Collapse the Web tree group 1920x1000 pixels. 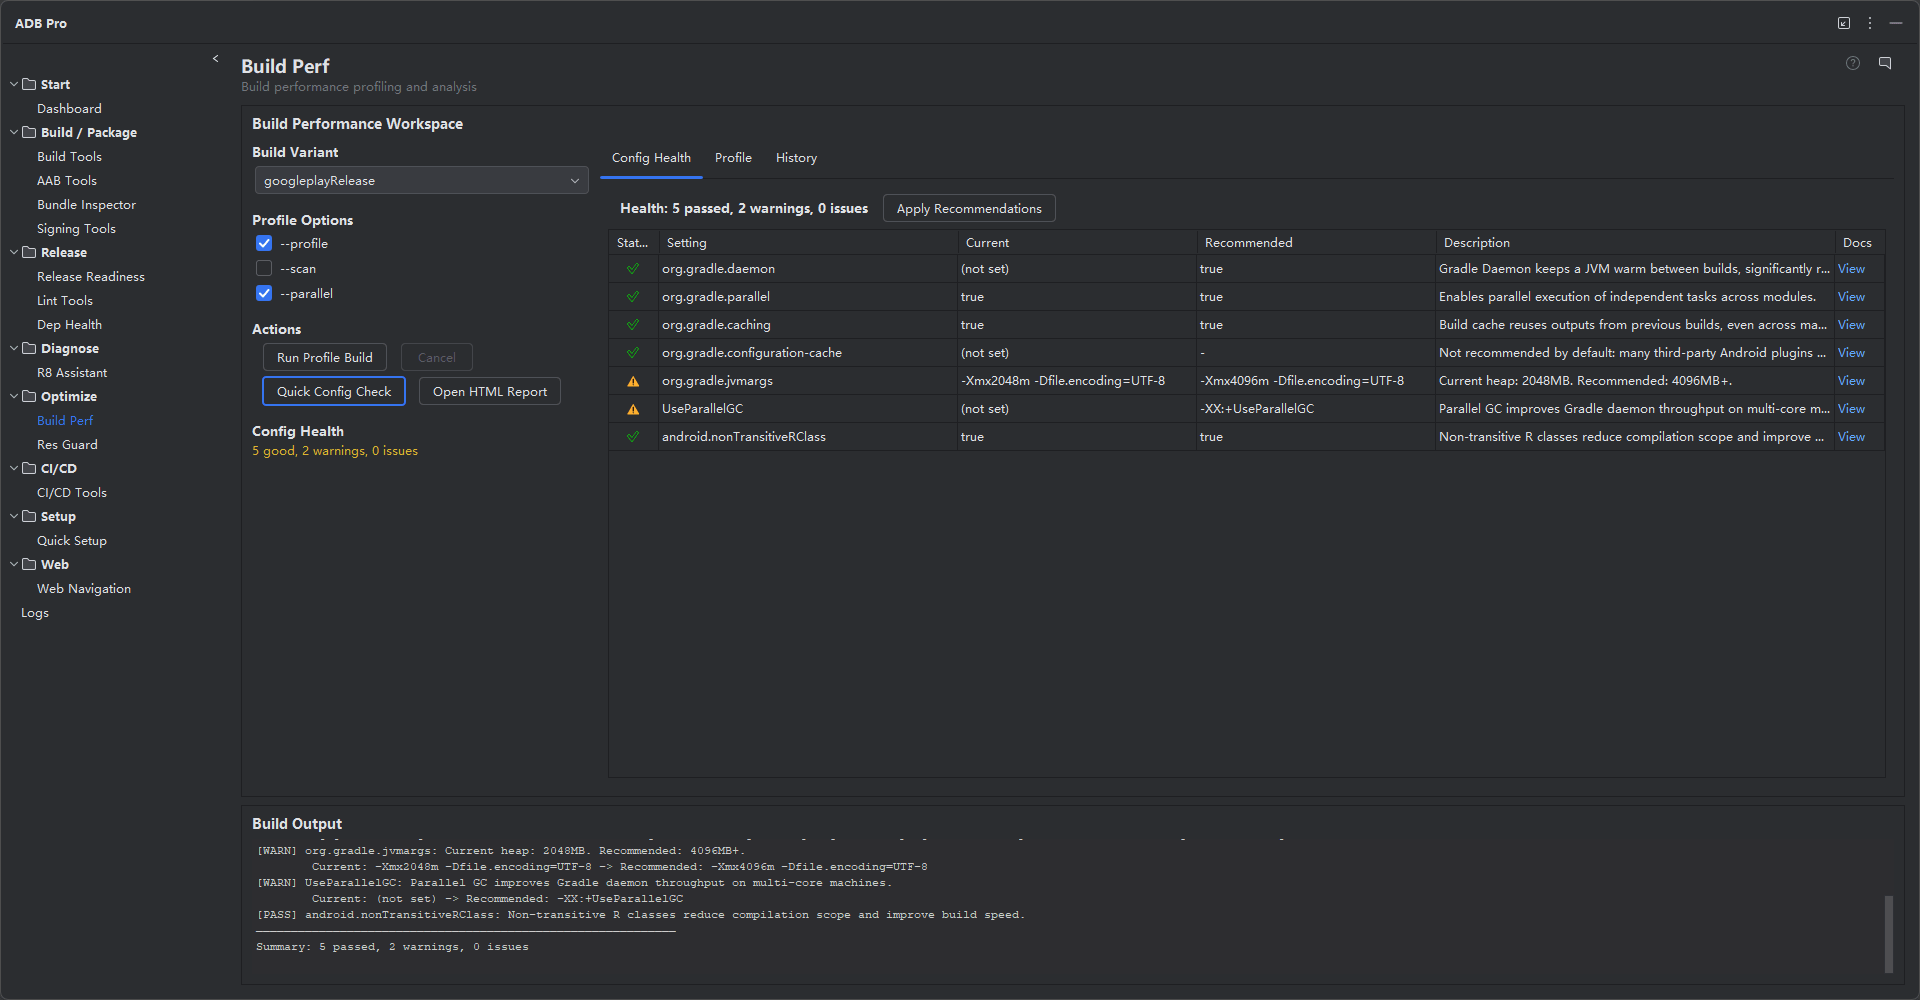click(14, 564)
